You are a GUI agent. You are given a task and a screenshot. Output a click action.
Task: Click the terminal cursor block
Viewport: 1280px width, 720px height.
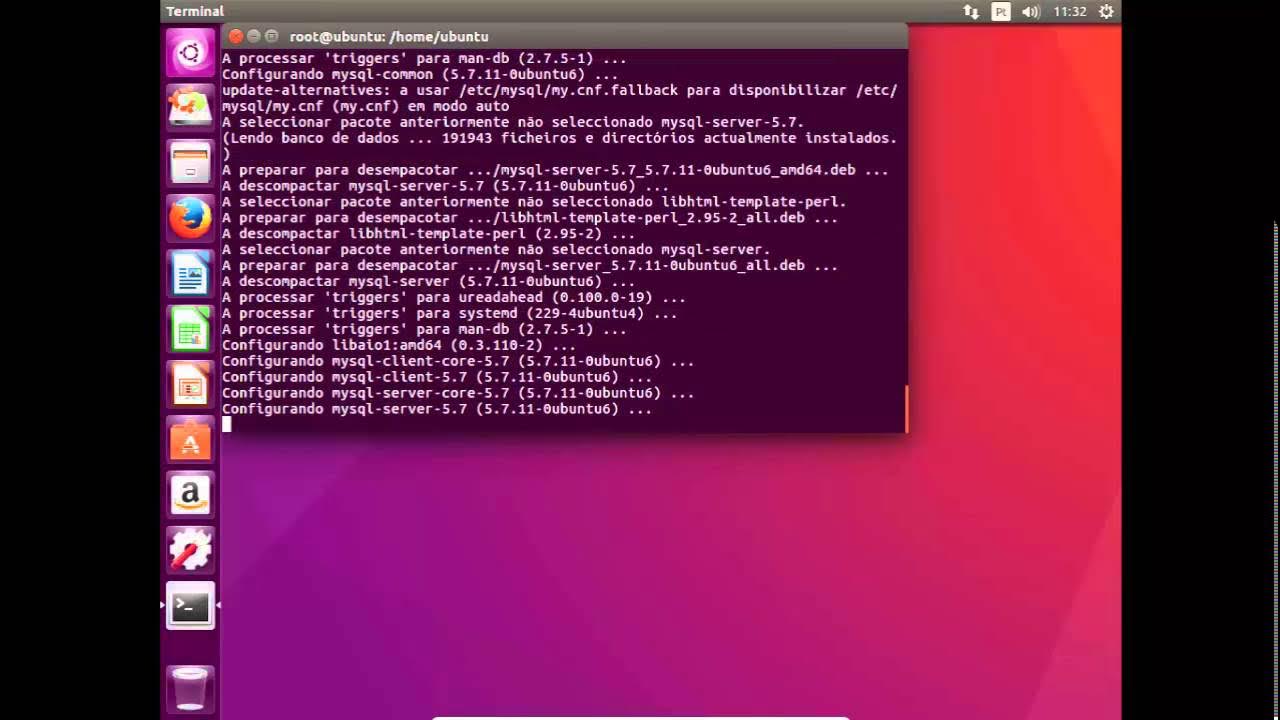[x=227, y=424]
